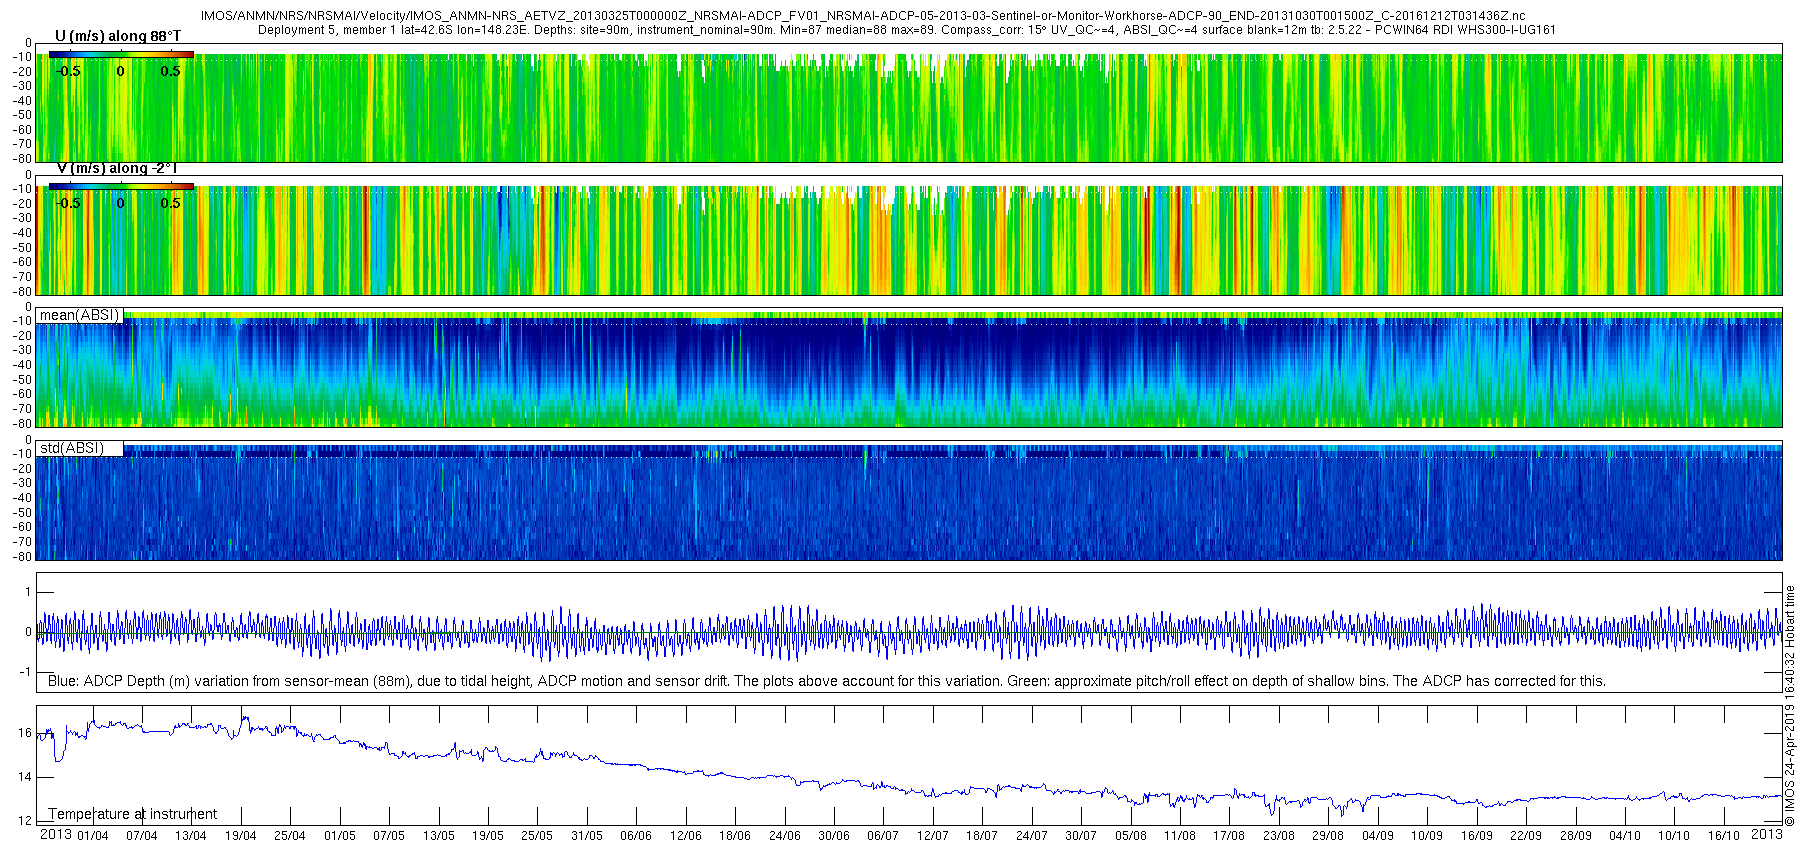Click the '07/05' date tick label
Viewport: 1800px width, 850px height.
(x=389, y=836)
